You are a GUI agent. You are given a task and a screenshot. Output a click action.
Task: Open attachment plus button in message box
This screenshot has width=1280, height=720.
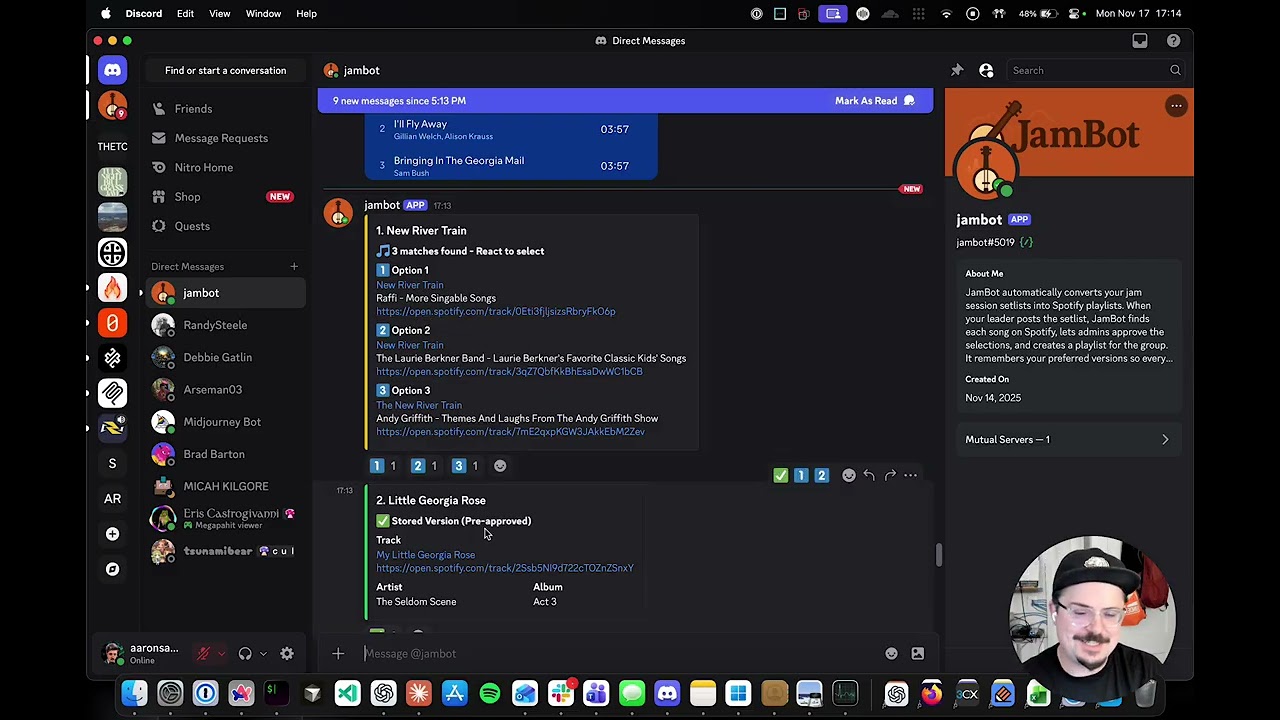(338, 654)
